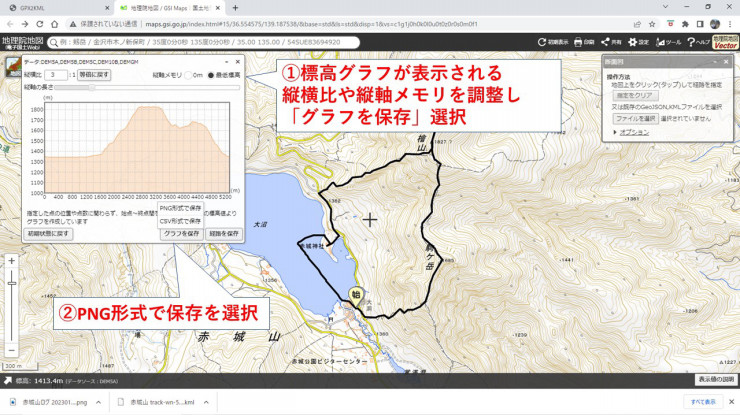
Task: Click すべて表示 downloads link
Action: [703, 402]
